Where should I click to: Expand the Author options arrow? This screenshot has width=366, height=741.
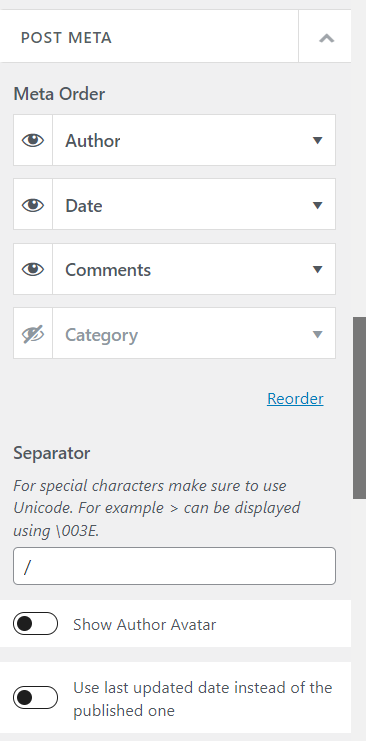[318, 140]
